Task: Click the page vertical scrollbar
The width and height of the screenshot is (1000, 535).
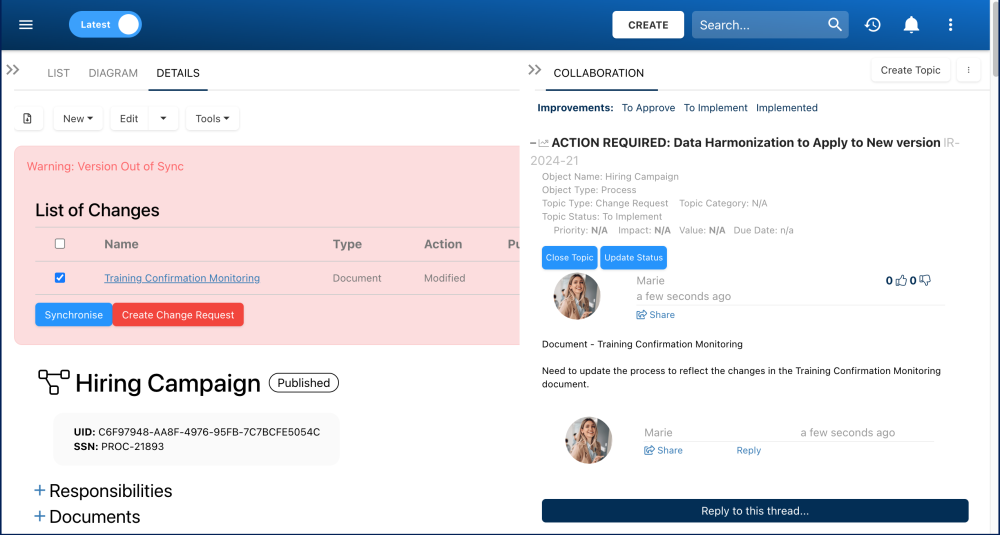Action: click(x=996, y=38)
